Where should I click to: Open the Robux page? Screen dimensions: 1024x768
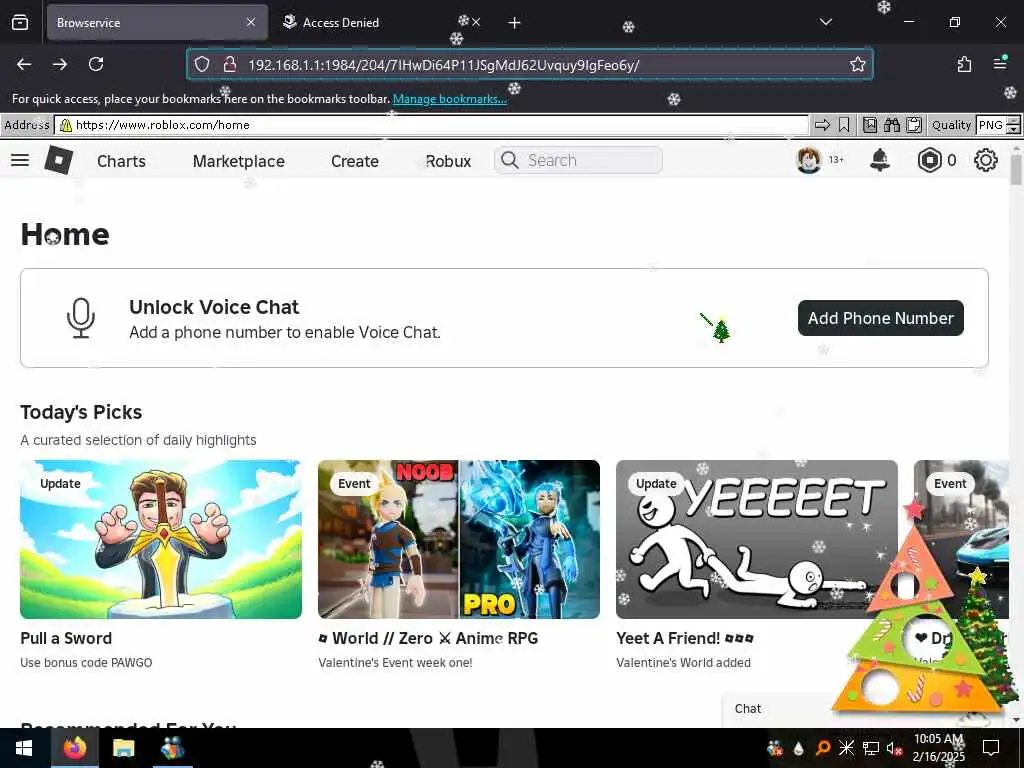pos(448,161)
